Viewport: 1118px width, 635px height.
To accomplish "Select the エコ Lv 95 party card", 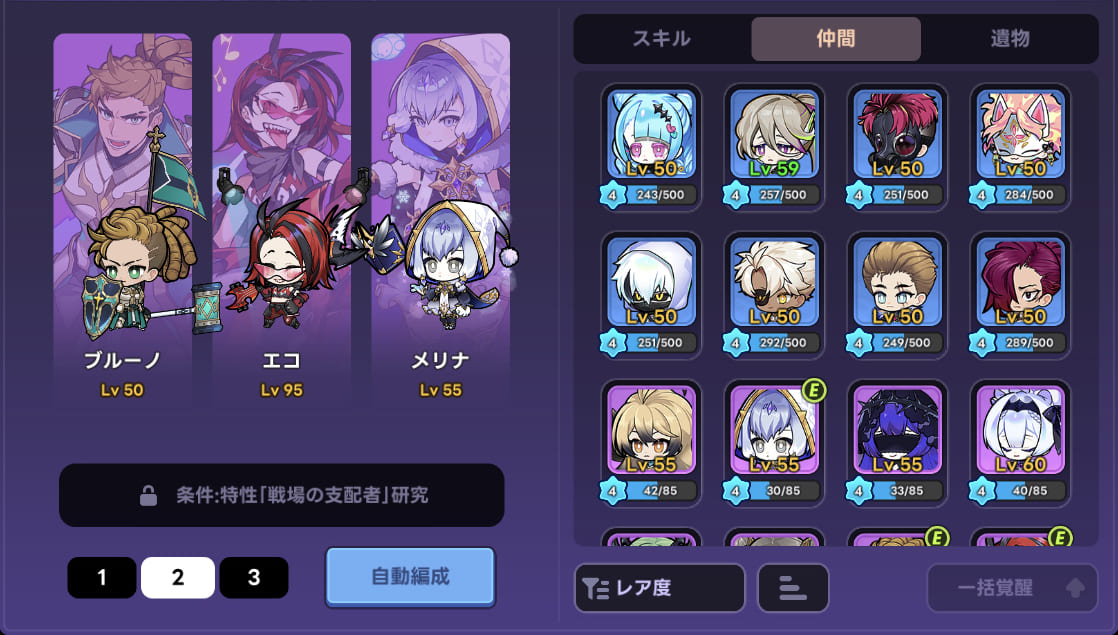I will tap(282, 221).
